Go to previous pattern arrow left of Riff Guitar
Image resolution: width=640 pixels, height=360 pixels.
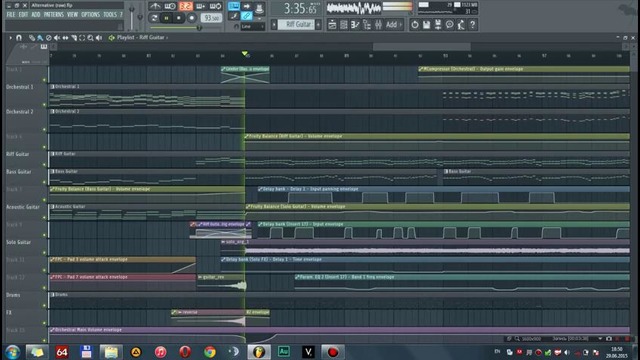coord(274,24)
